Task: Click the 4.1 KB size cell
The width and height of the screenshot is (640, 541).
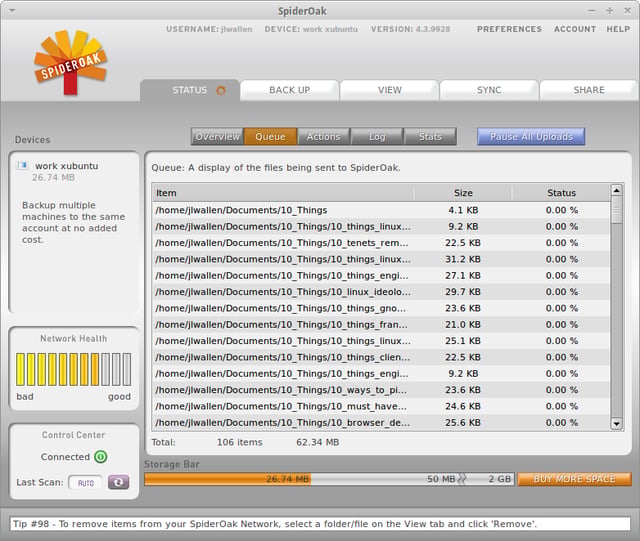Action: point(463,210)
